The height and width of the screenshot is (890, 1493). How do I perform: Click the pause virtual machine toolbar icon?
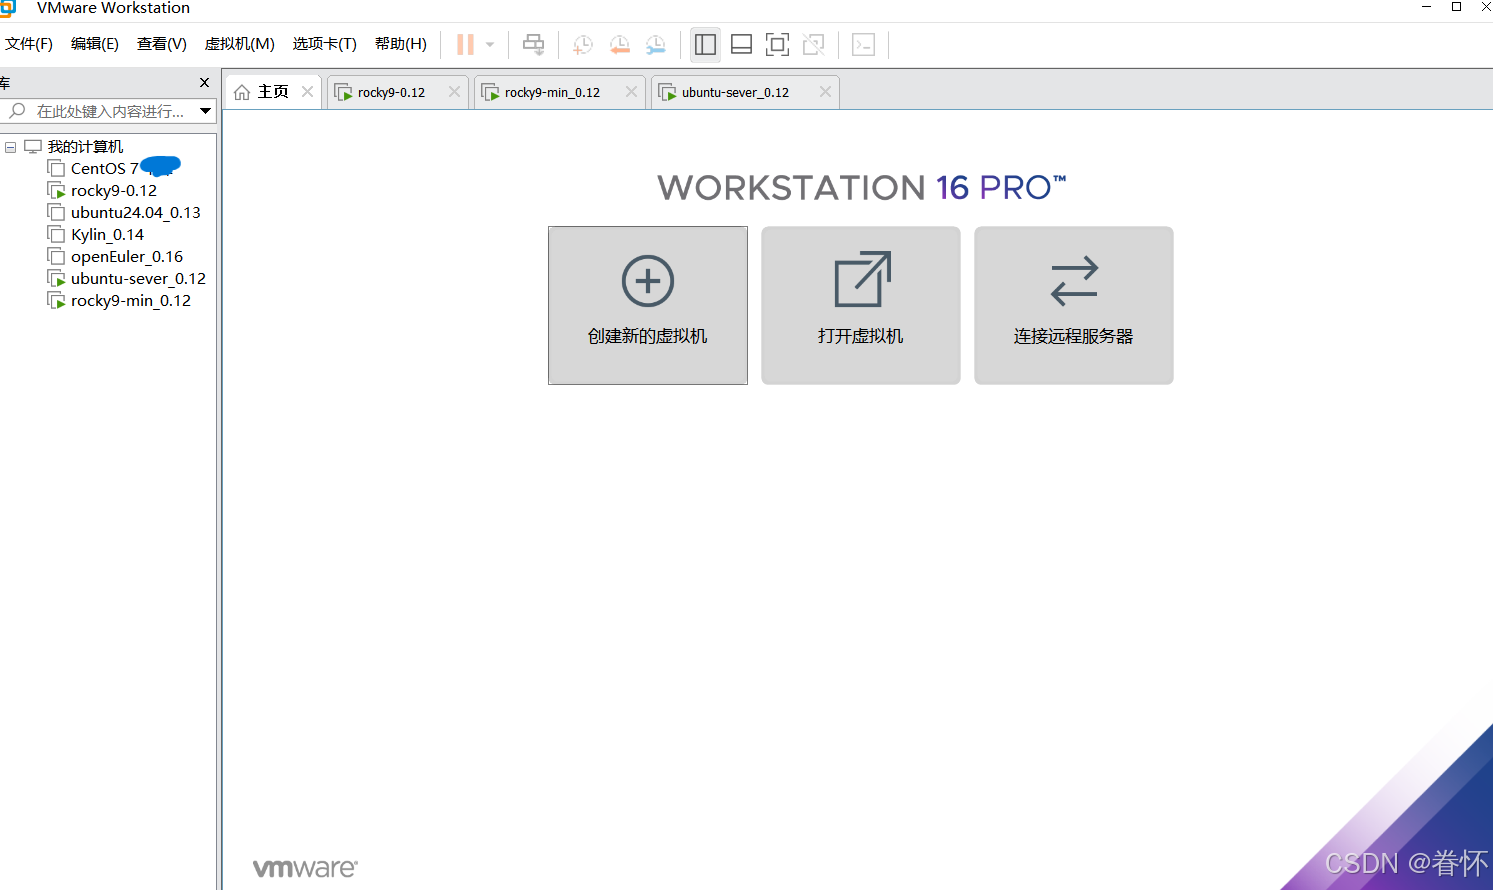tap(465, 44)
